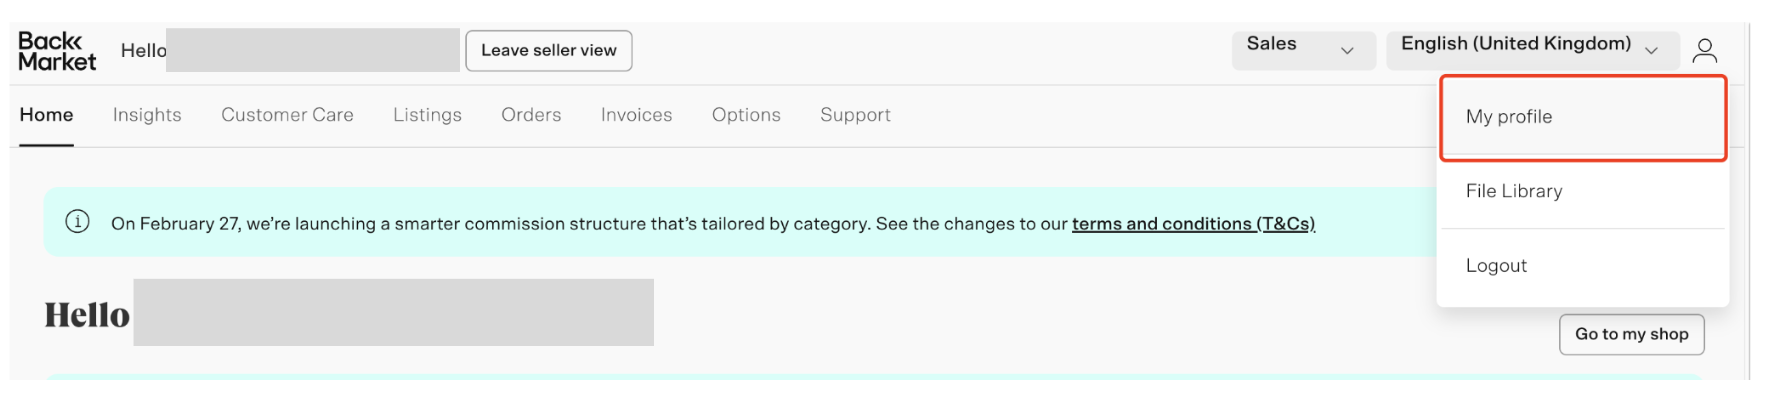The height and width of the screenshot is (406, 1778).
Task: View the Invoices tab
Action: pyautogui.click(x=636, y=115)
